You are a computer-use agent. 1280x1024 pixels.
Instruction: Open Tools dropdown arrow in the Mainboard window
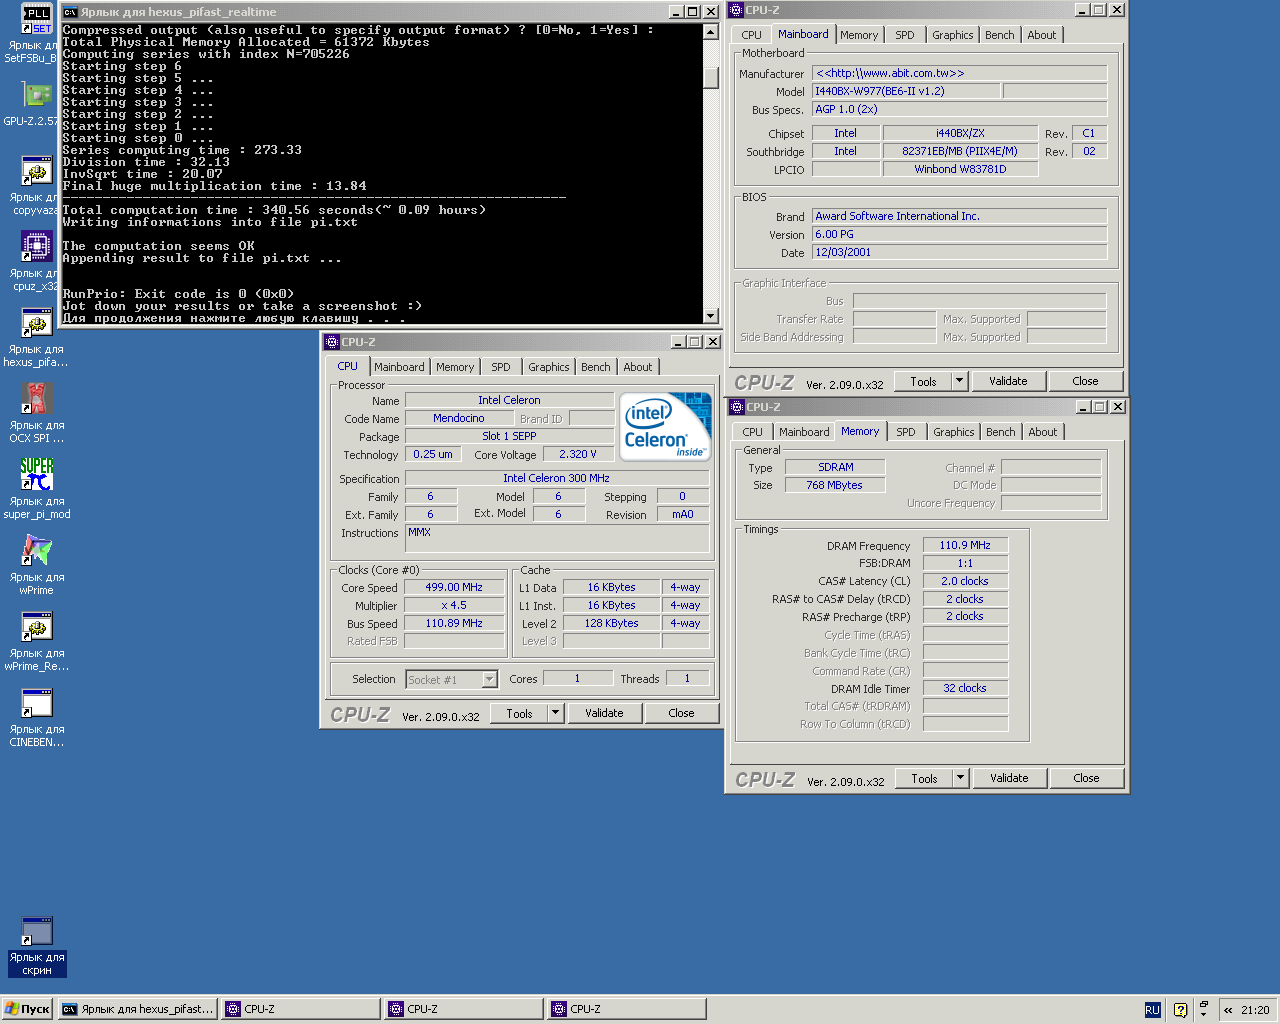tap(960, 381)
